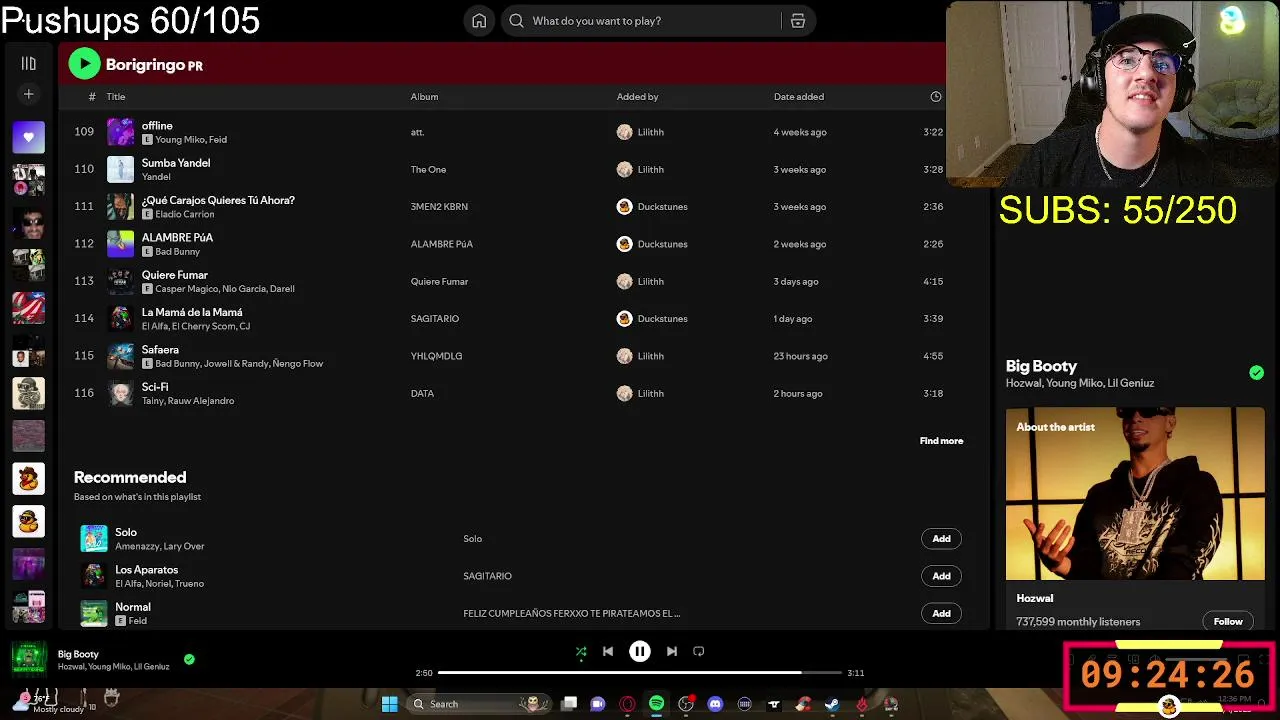Open the SAGITARIO album on row 114

[434, 319]
